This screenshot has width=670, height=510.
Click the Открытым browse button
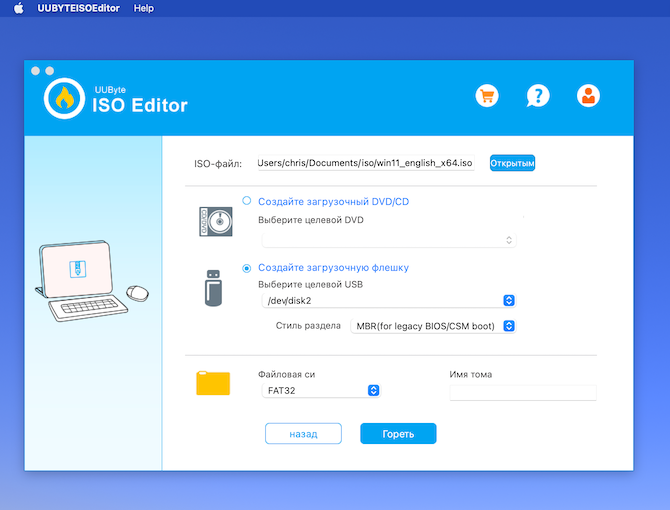tap(512, 163)
